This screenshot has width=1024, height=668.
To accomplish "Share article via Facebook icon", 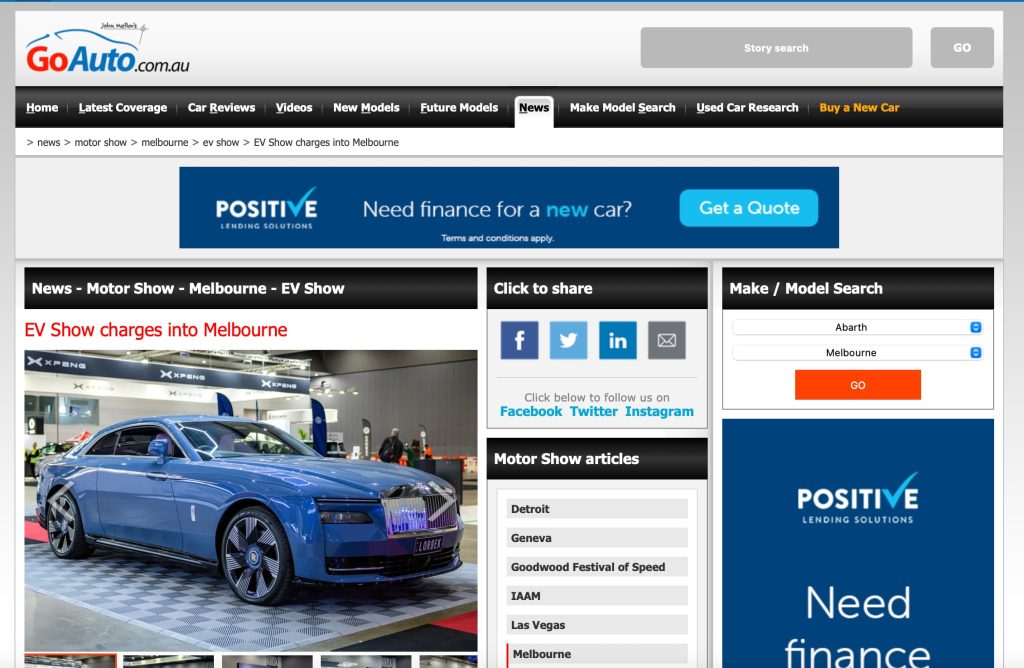I will [519, 340].
